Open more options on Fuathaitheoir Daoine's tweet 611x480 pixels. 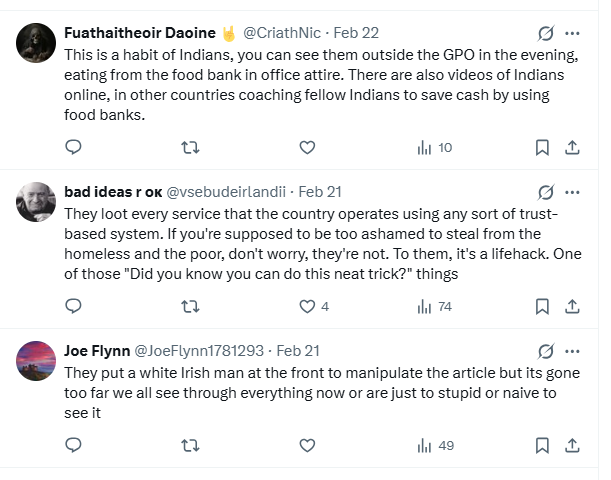pos(572,33)
